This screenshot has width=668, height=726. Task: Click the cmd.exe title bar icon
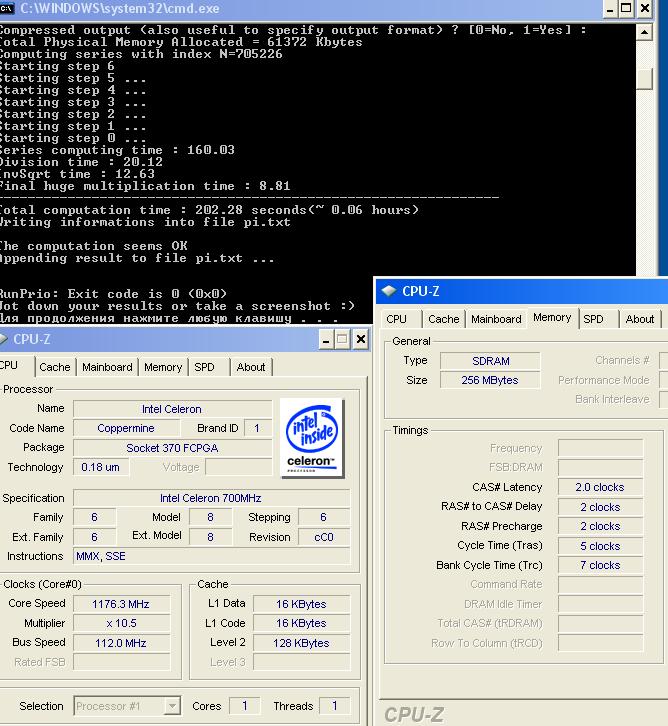[6, 8]
